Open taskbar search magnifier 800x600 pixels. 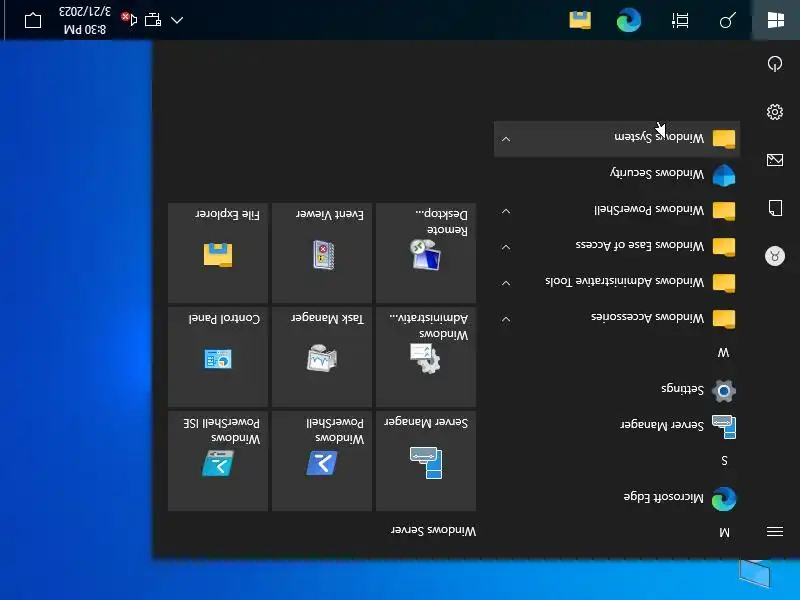coord(728,20)
